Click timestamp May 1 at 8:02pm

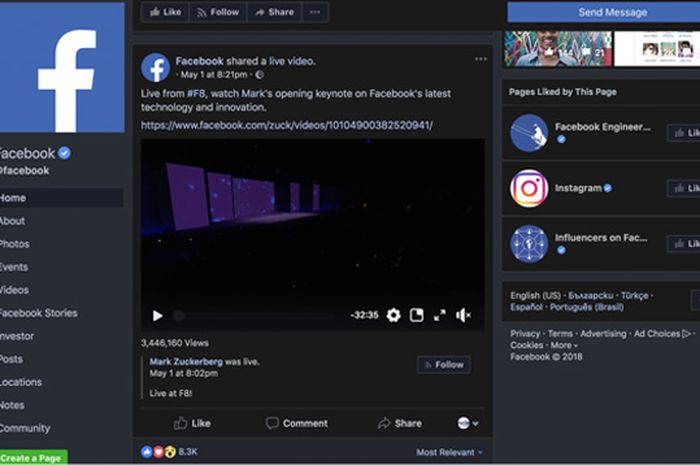pos(183,373)
